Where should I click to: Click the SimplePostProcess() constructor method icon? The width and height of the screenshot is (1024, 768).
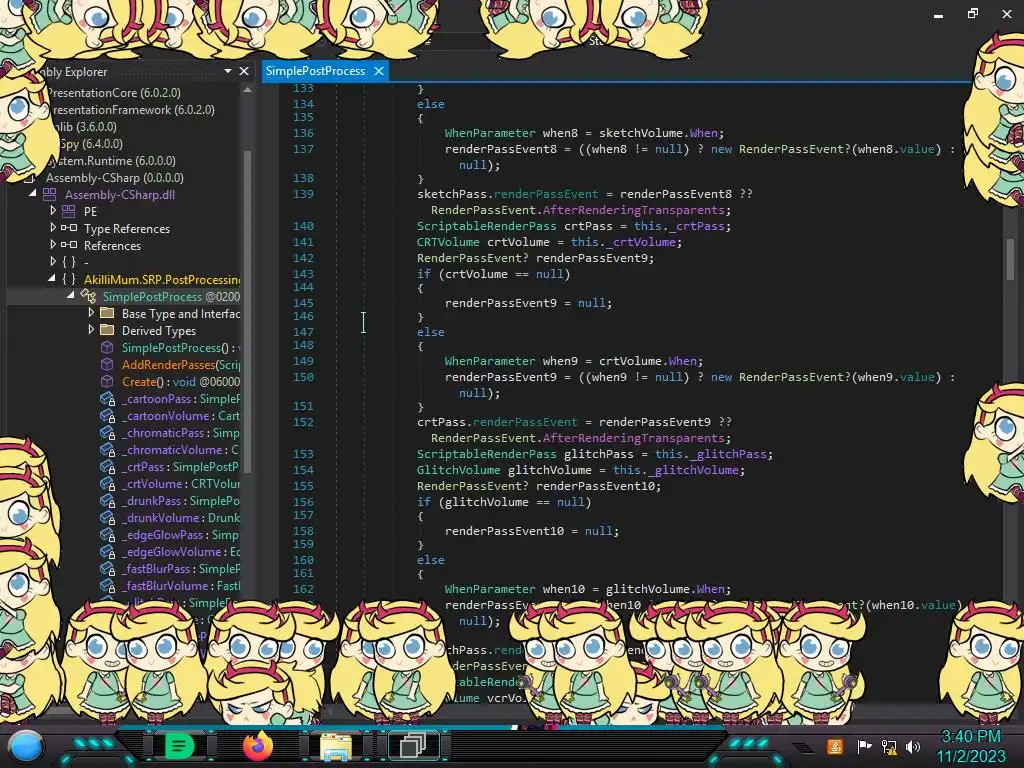tap(106, 347)
